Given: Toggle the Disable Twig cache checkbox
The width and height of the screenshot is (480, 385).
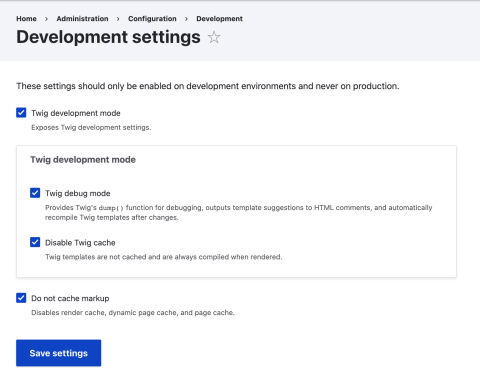Looking at the screenshot, I should 35,242.
